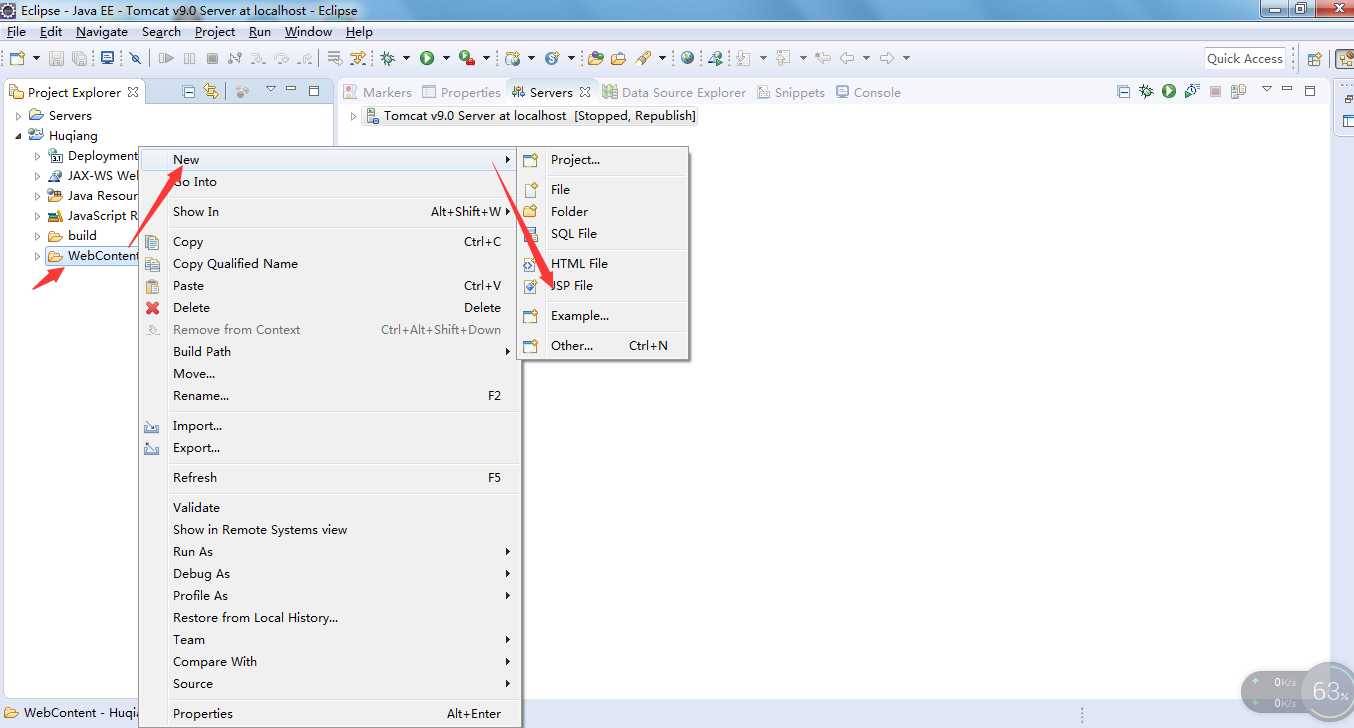Select Other... in New submenu

coord(603,346)
